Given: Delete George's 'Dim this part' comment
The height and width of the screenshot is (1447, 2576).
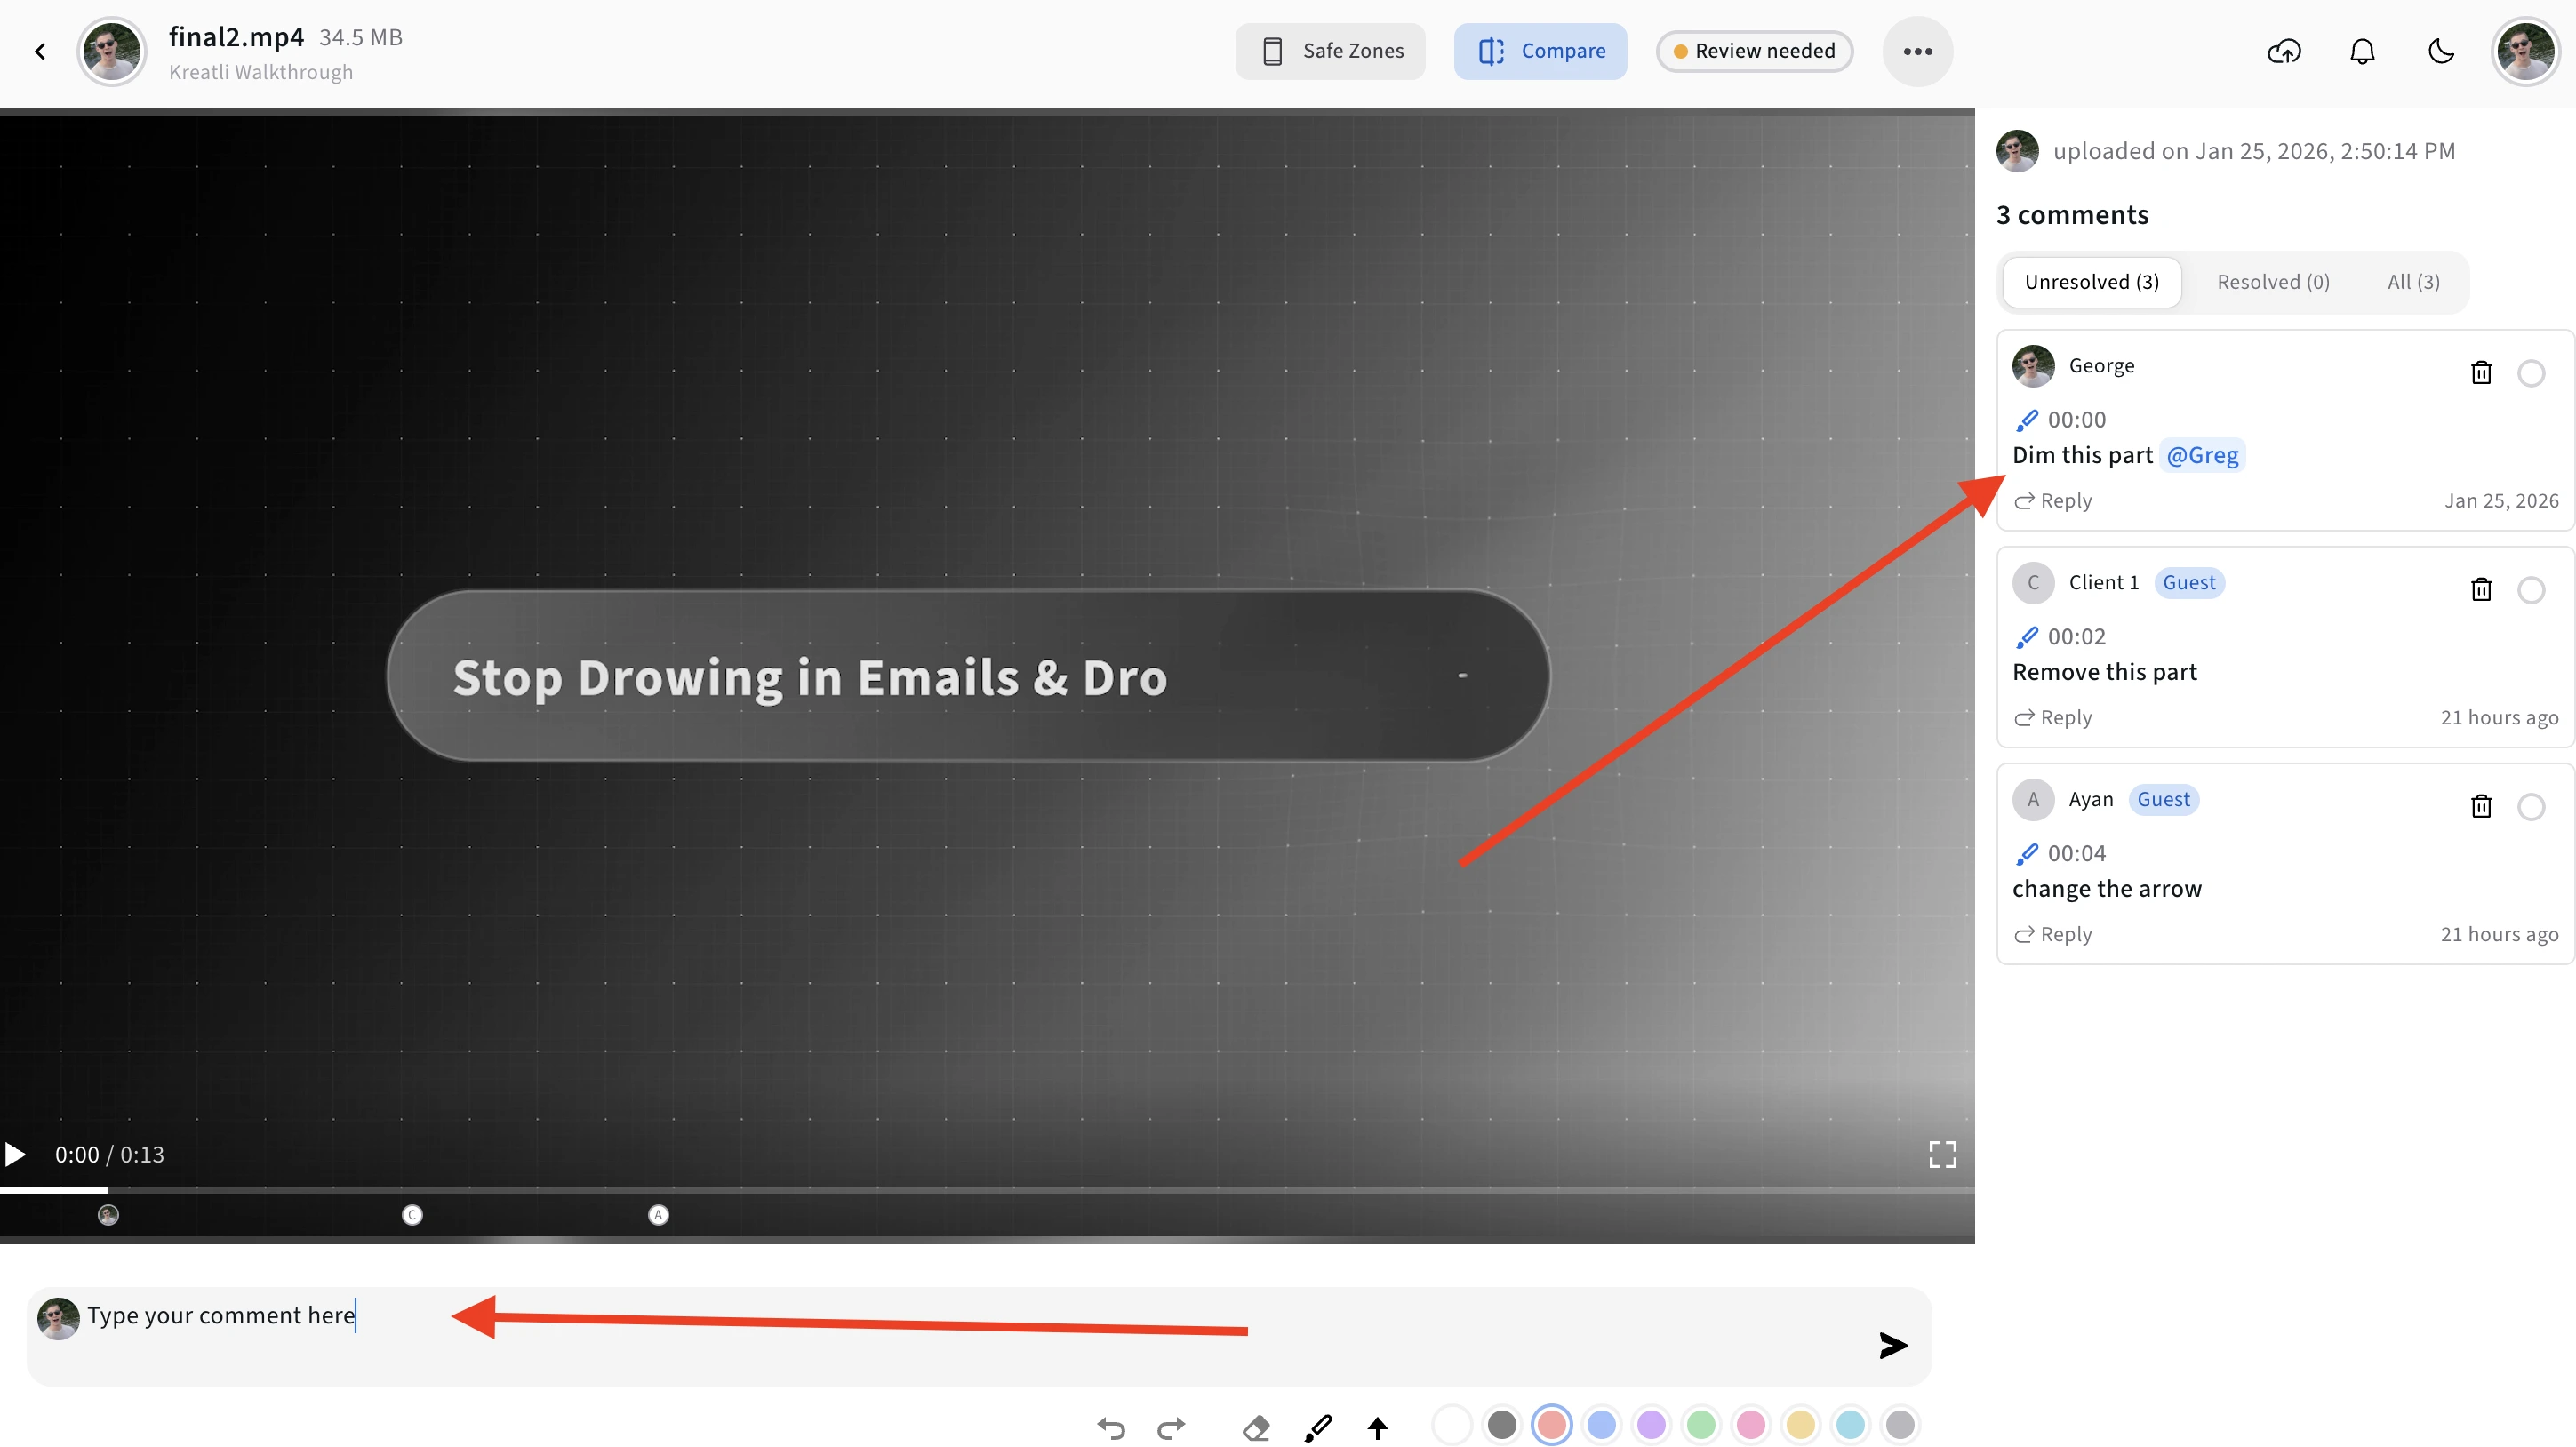Looking at the screenshot, I should (x=2482, y=372).
